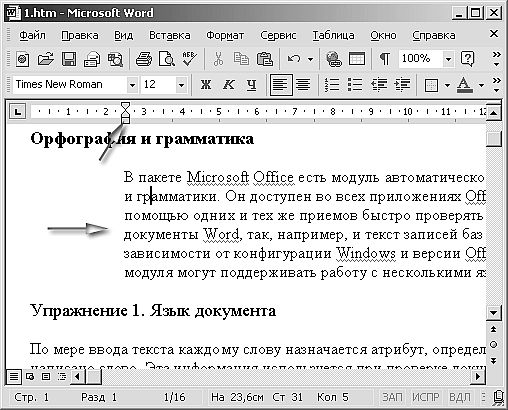Run the Spelling and Grammar check icon
The width and height of the screenshot is (508, 410).
point(189,59)
